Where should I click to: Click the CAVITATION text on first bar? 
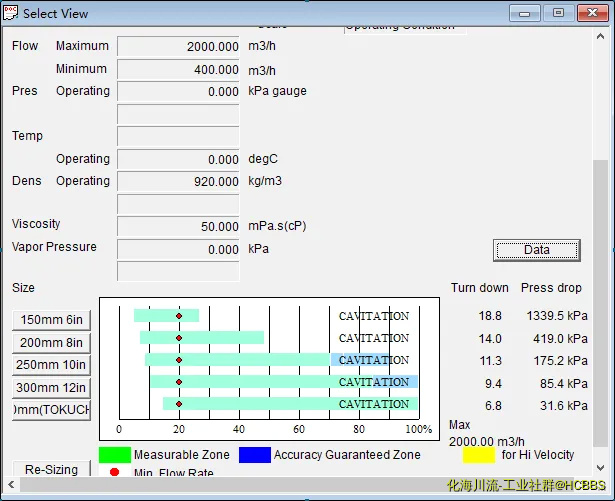click(374, 316)
